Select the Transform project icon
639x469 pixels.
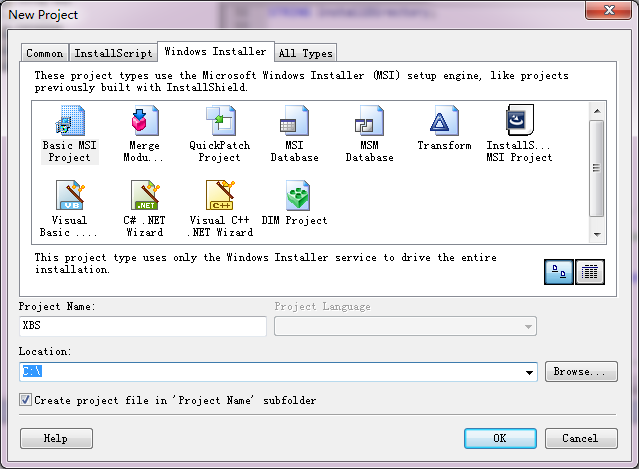click(444, 121)
